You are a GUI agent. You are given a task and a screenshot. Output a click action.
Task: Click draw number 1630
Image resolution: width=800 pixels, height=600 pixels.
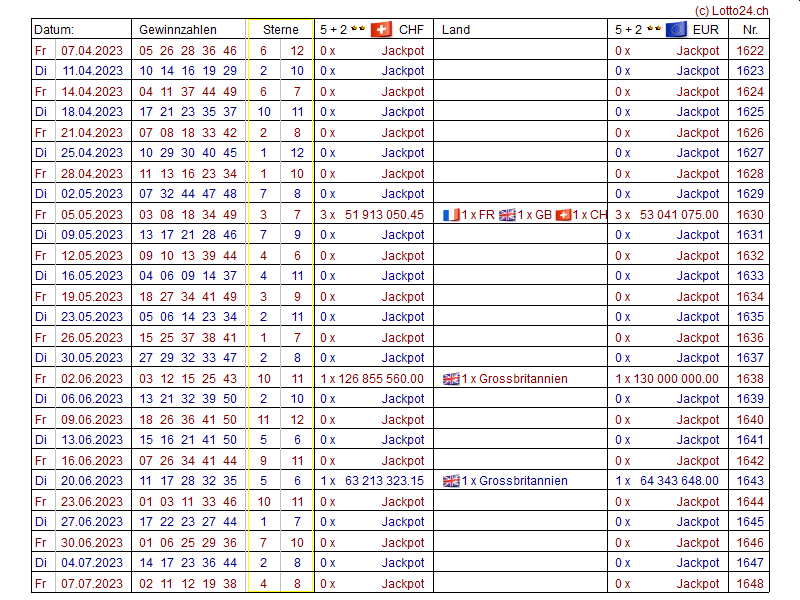tap(749, 215)
